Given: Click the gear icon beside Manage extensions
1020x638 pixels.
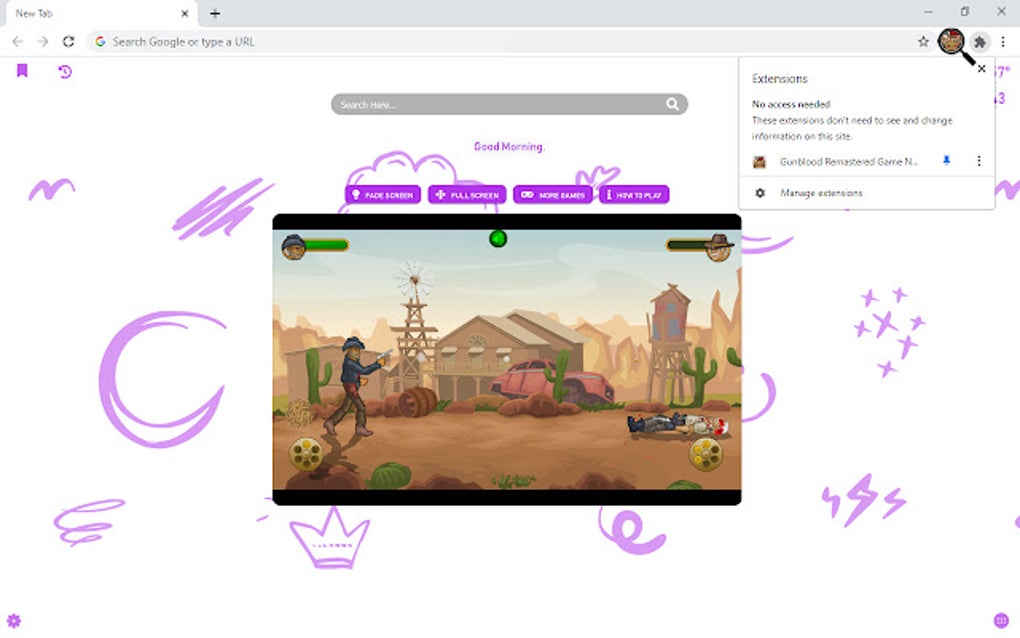Looking at the screenshot, I should click(760, 193).
